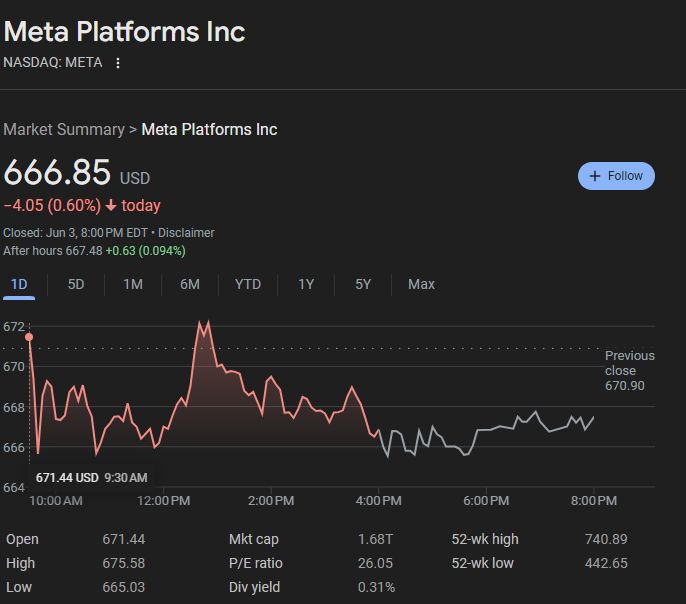This screenshot has height=604, width=686.
Task: Select the 1D chart range tab
Action: click(19, 284)
